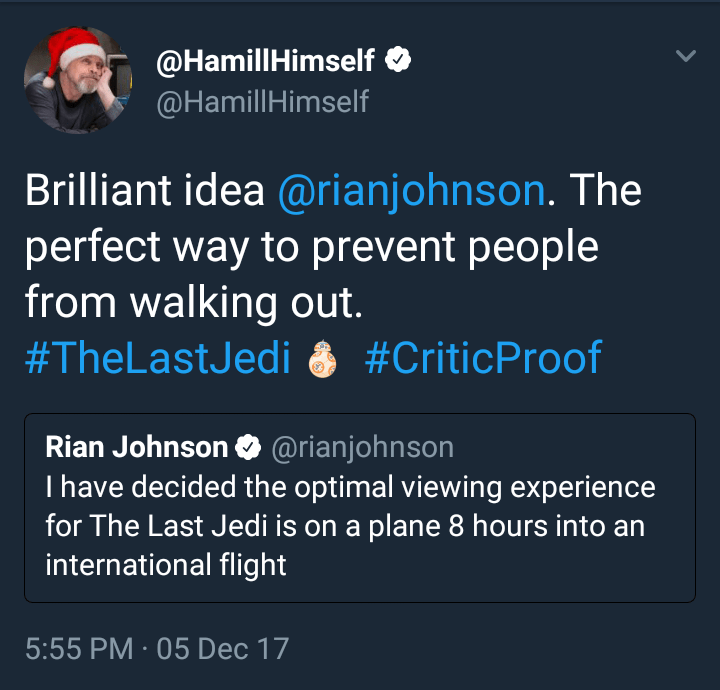Click the gray @HamillHimself handle
This screenshot has height=690, width=720.
[262, 100]
